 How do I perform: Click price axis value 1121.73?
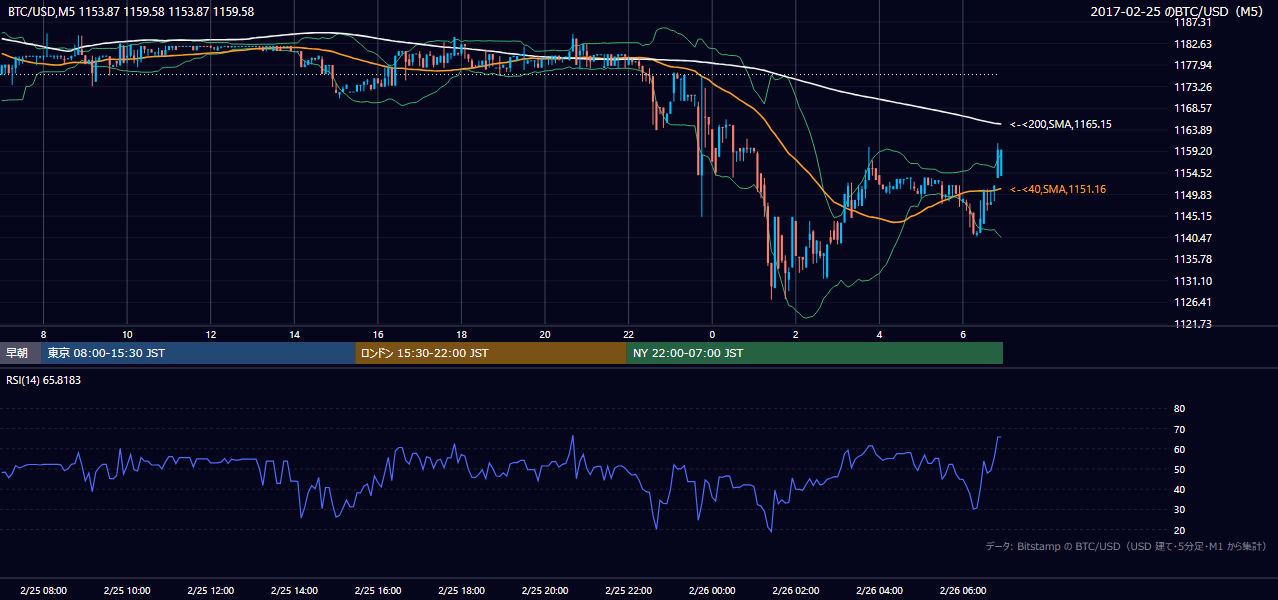pyautogui.click(x=1193, y=324)
